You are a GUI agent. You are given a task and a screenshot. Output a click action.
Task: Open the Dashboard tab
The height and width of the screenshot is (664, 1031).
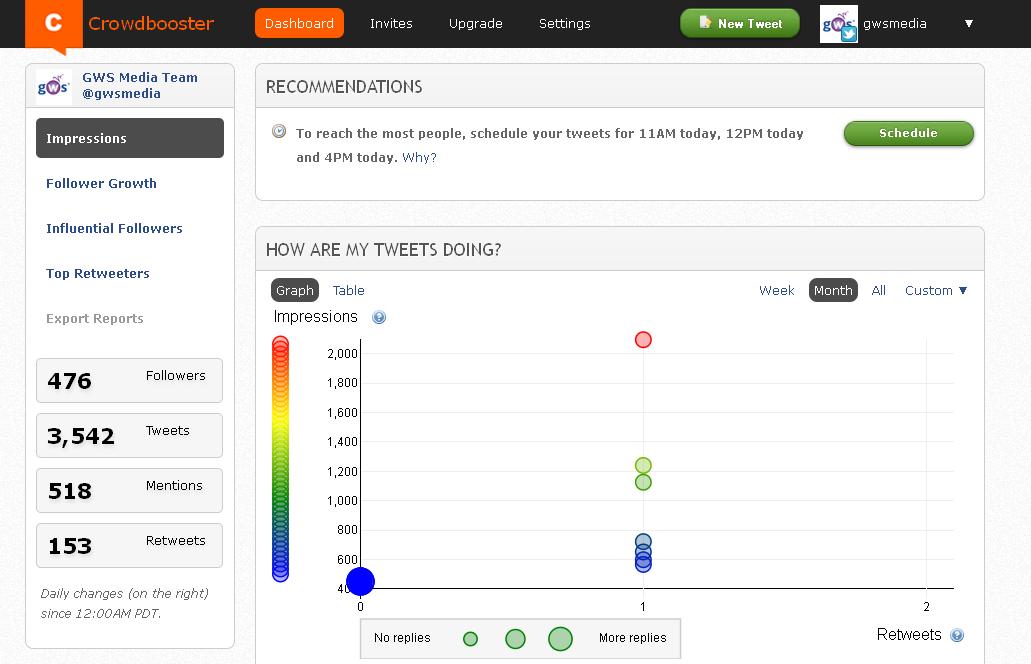299,24
